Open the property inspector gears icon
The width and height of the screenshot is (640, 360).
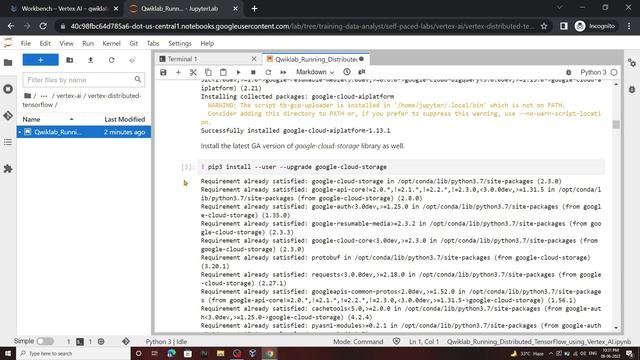pyautogui.click(x=632, y=63)
